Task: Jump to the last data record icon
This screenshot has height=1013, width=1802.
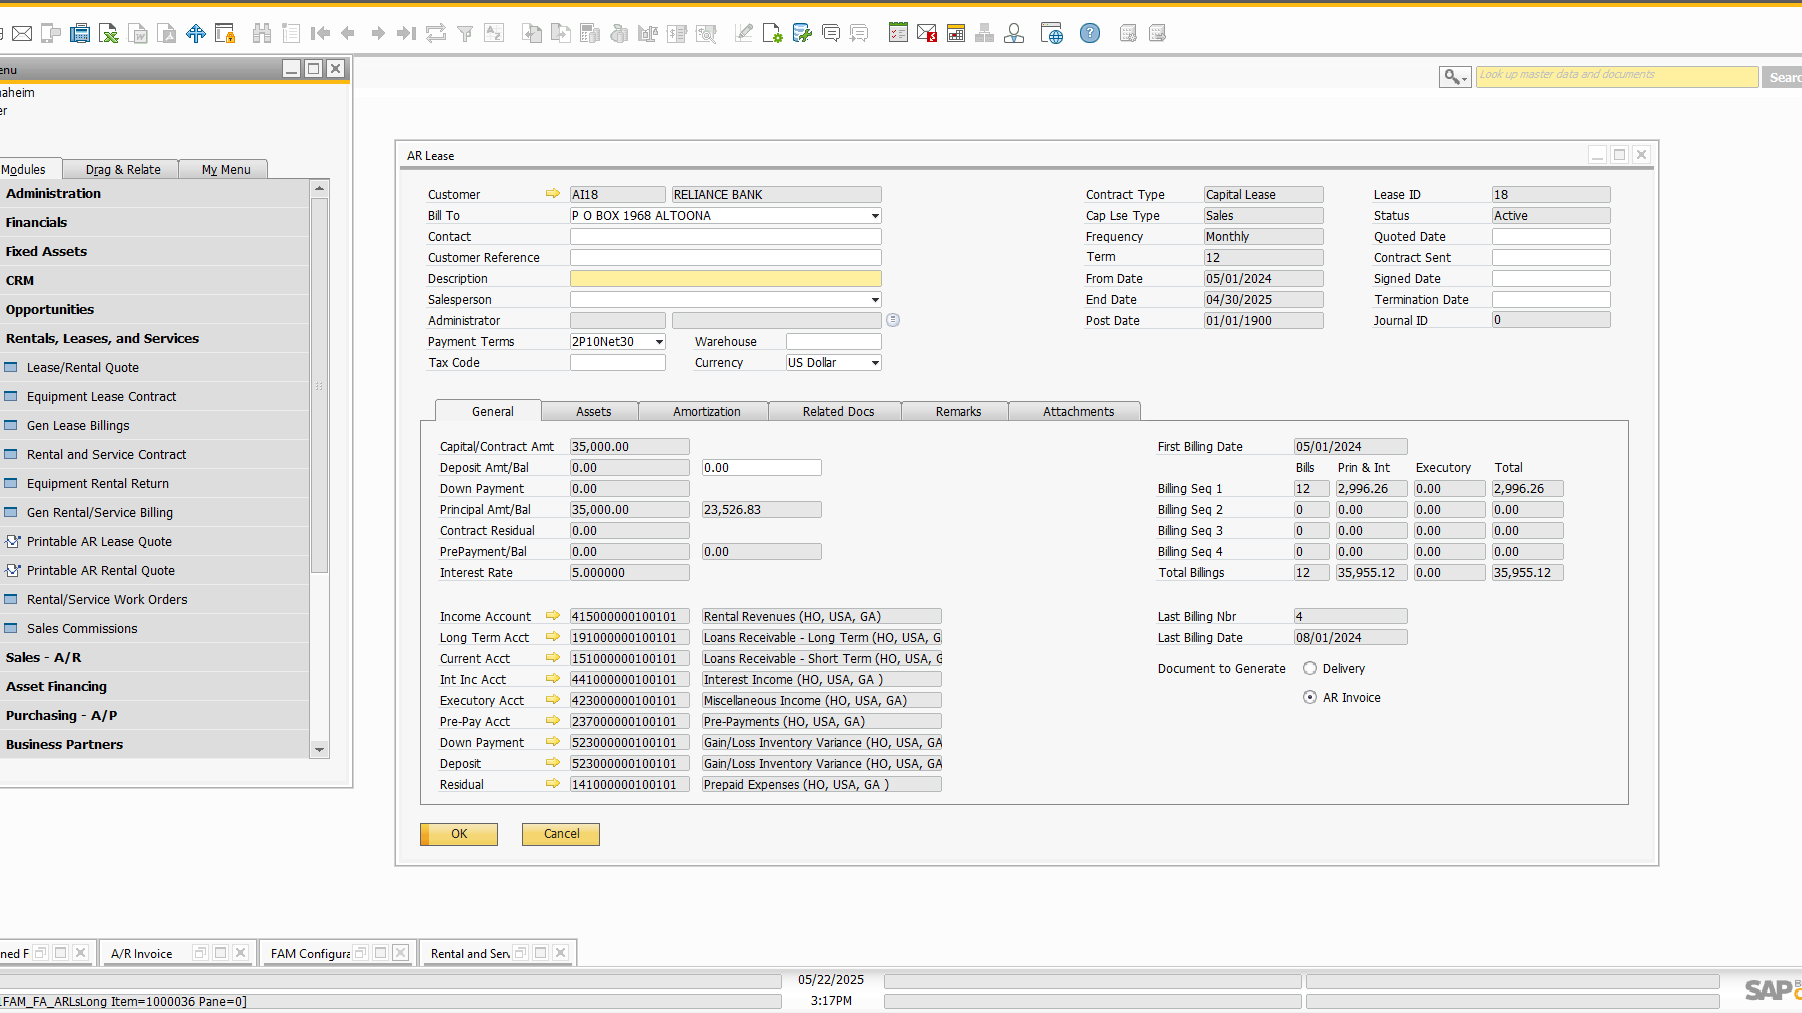Action: click(x=406, y=34)
